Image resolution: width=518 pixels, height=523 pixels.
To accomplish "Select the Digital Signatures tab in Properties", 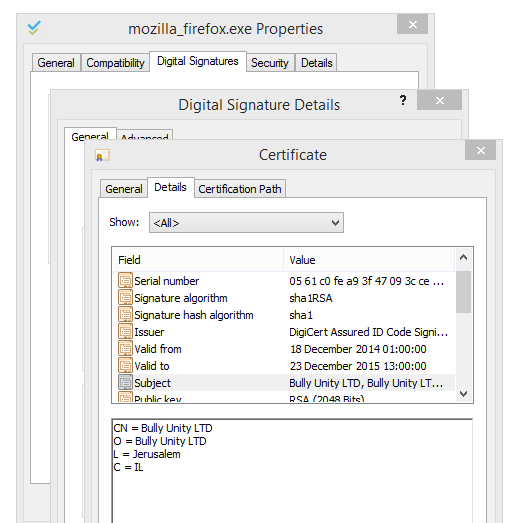I will 198,61.
